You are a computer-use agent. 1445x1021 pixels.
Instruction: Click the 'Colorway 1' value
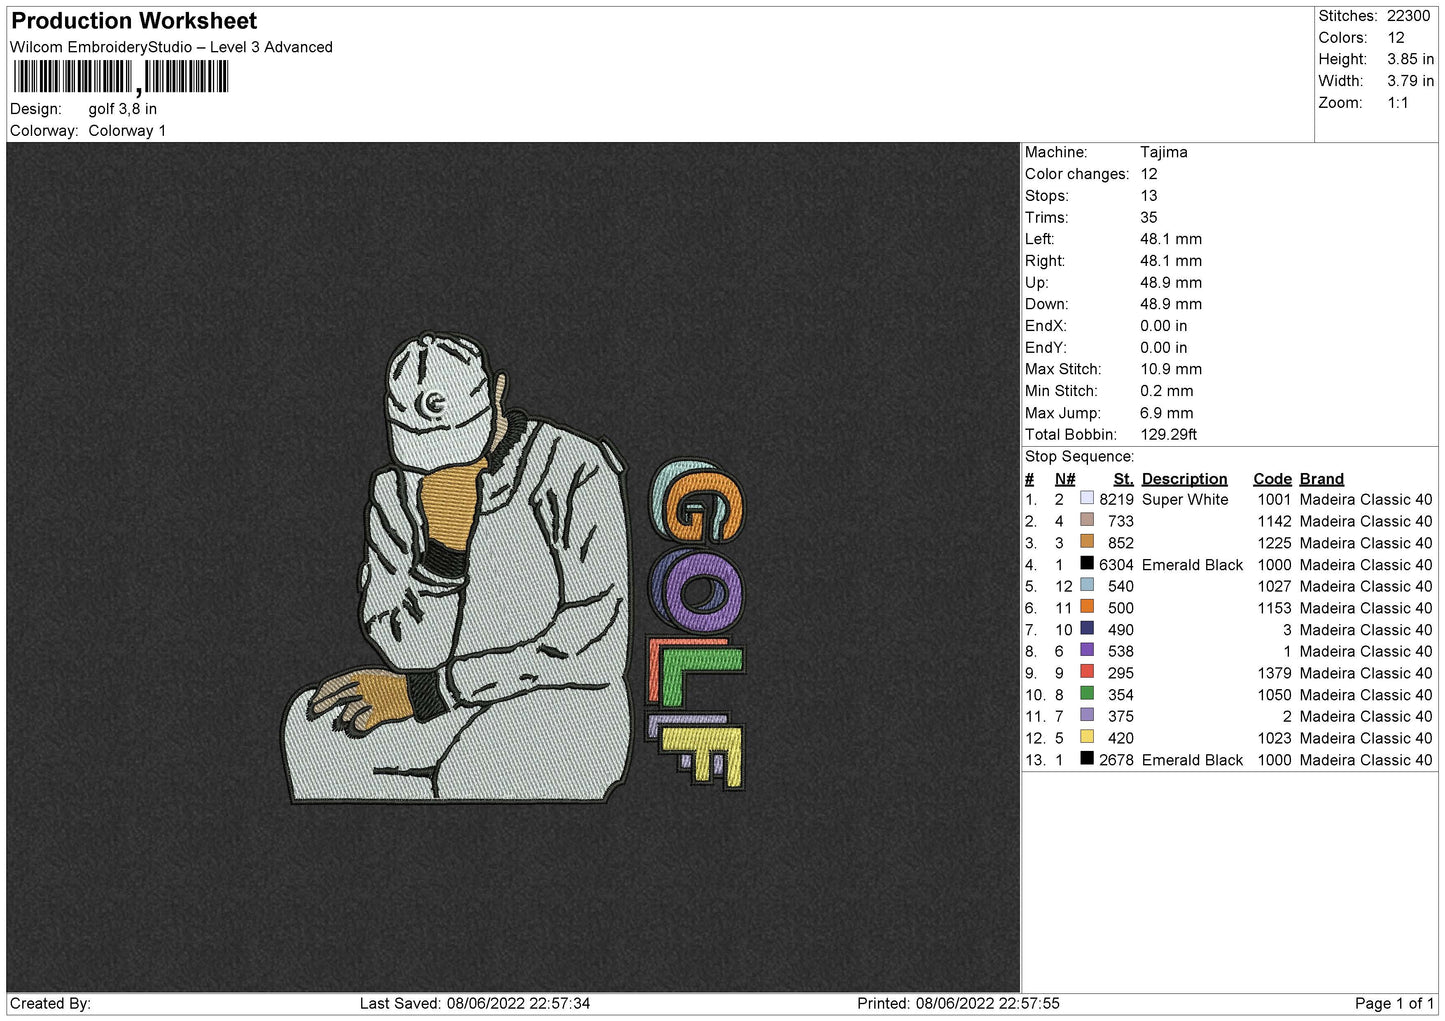point(128,131)
